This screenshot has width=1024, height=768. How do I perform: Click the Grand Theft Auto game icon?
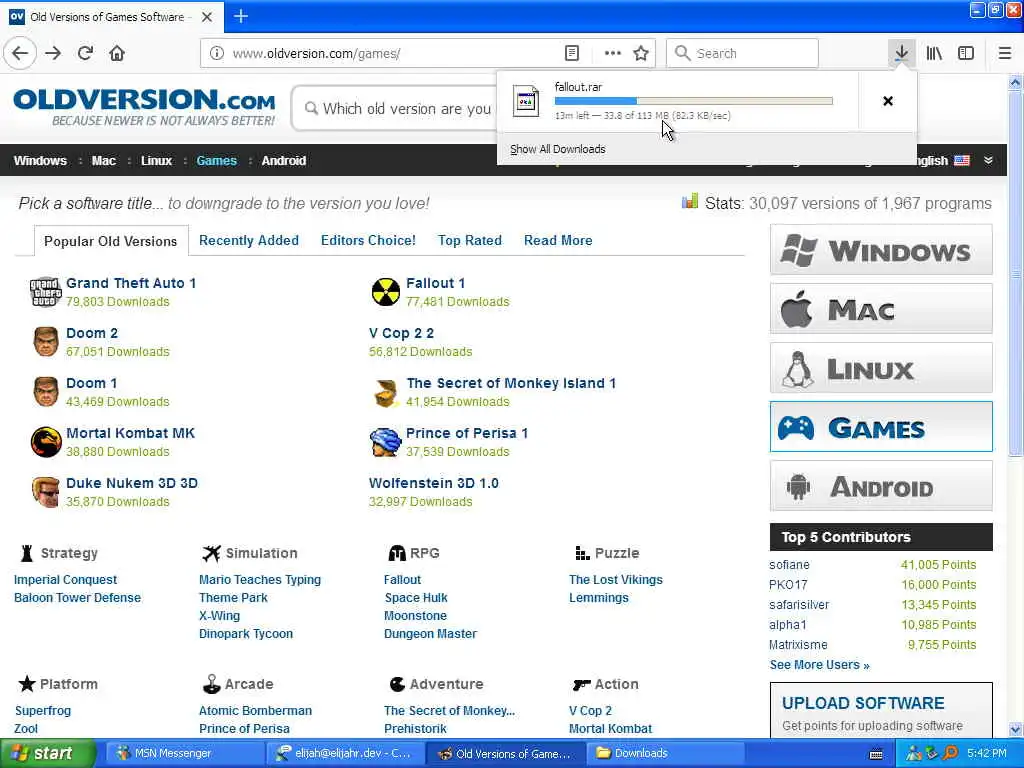tap(46, 292)
